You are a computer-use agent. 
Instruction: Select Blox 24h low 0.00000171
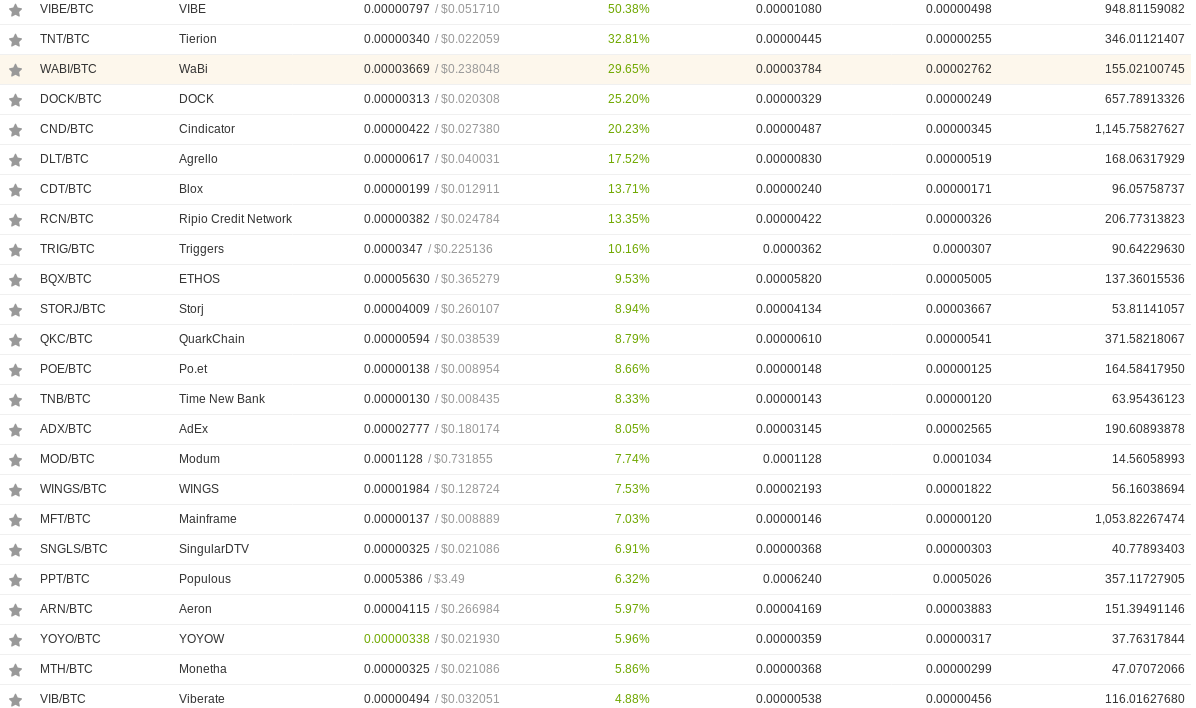[959, 189]
